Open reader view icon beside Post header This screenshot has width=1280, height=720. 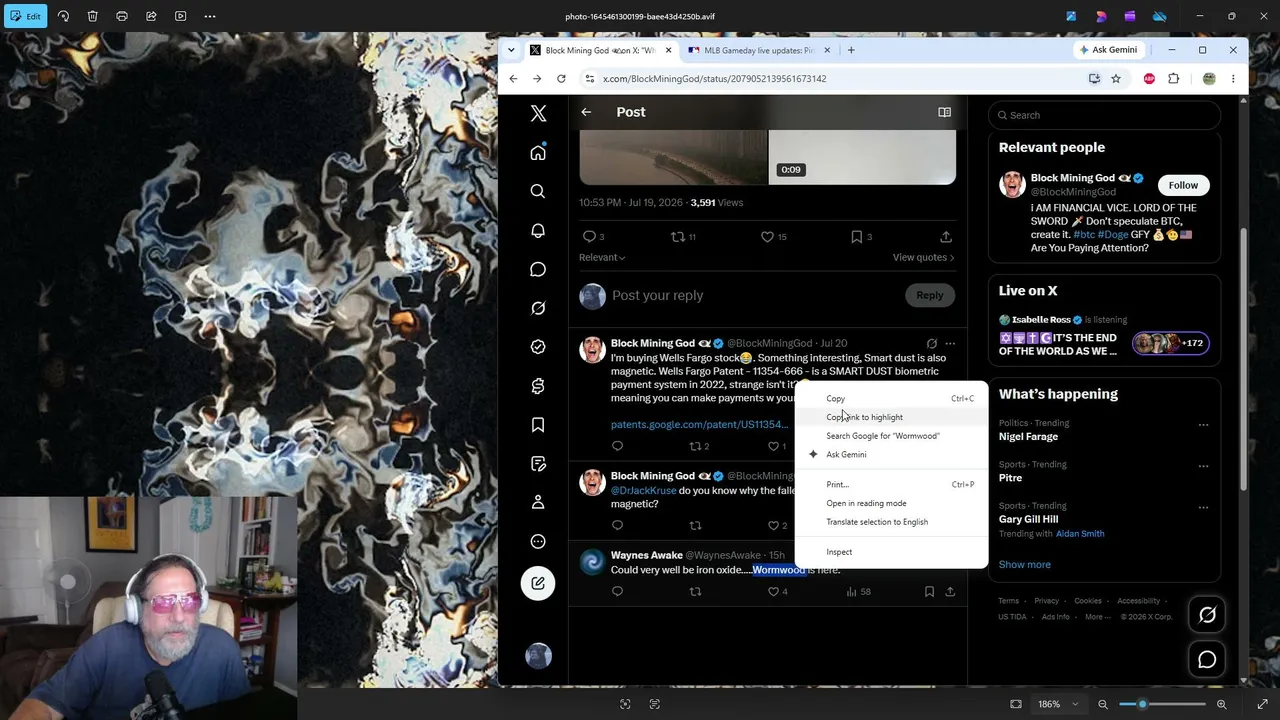click(944, 112)
